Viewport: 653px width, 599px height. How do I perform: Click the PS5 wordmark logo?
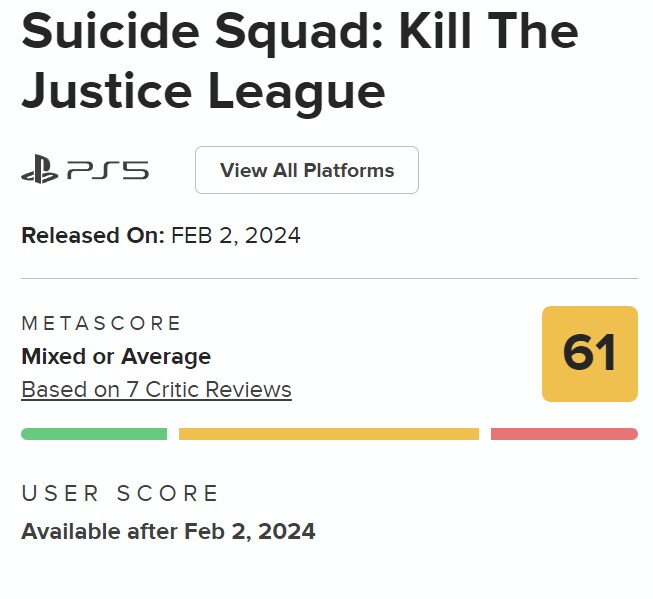[108, 171]
